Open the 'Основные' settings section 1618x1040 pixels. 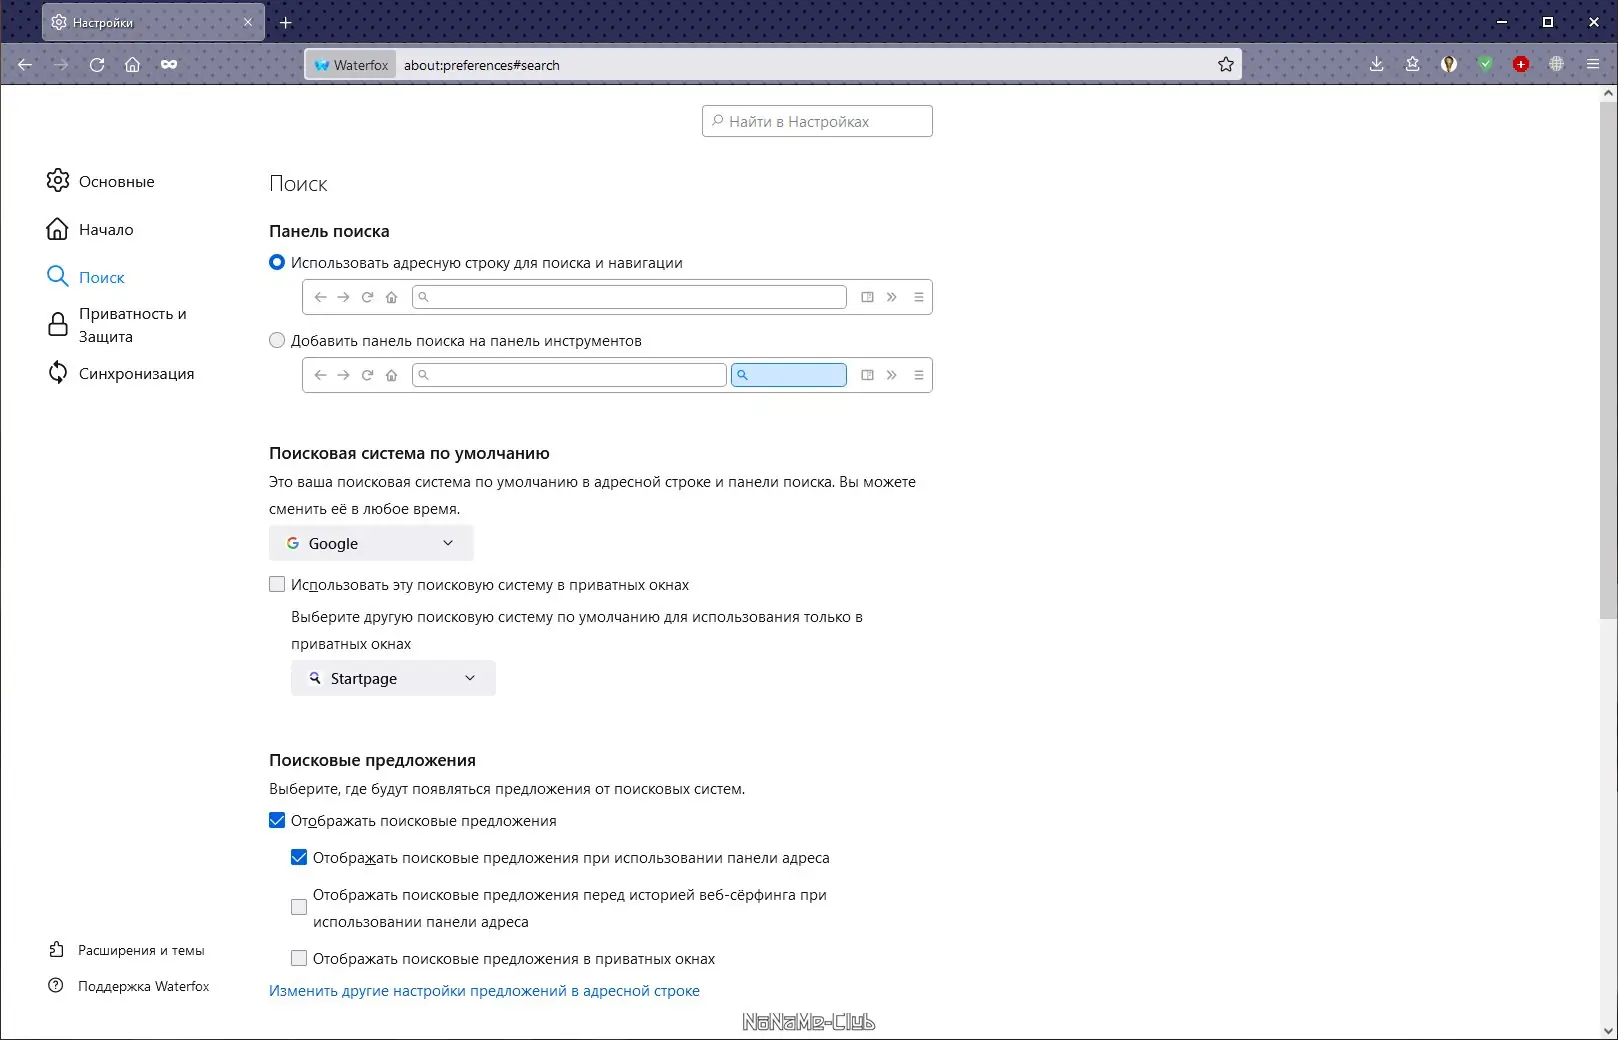pos(115,181)
